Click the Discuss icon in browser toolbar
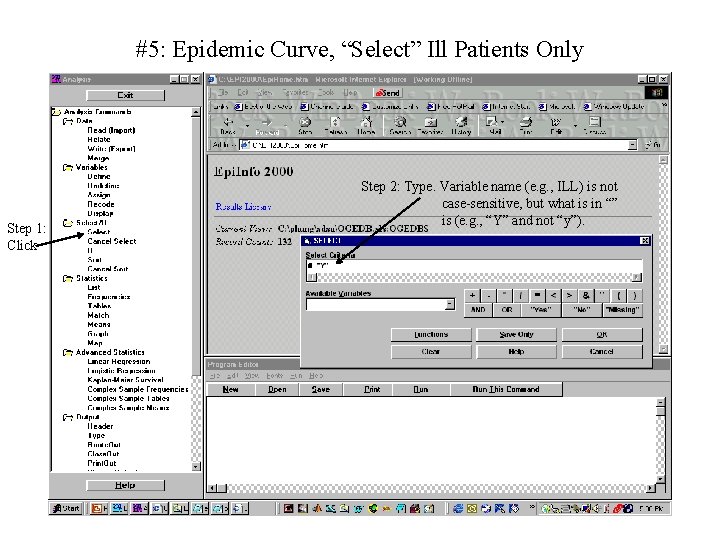Image resolution: width=720 pixels, height=540 pixels. 595,125
